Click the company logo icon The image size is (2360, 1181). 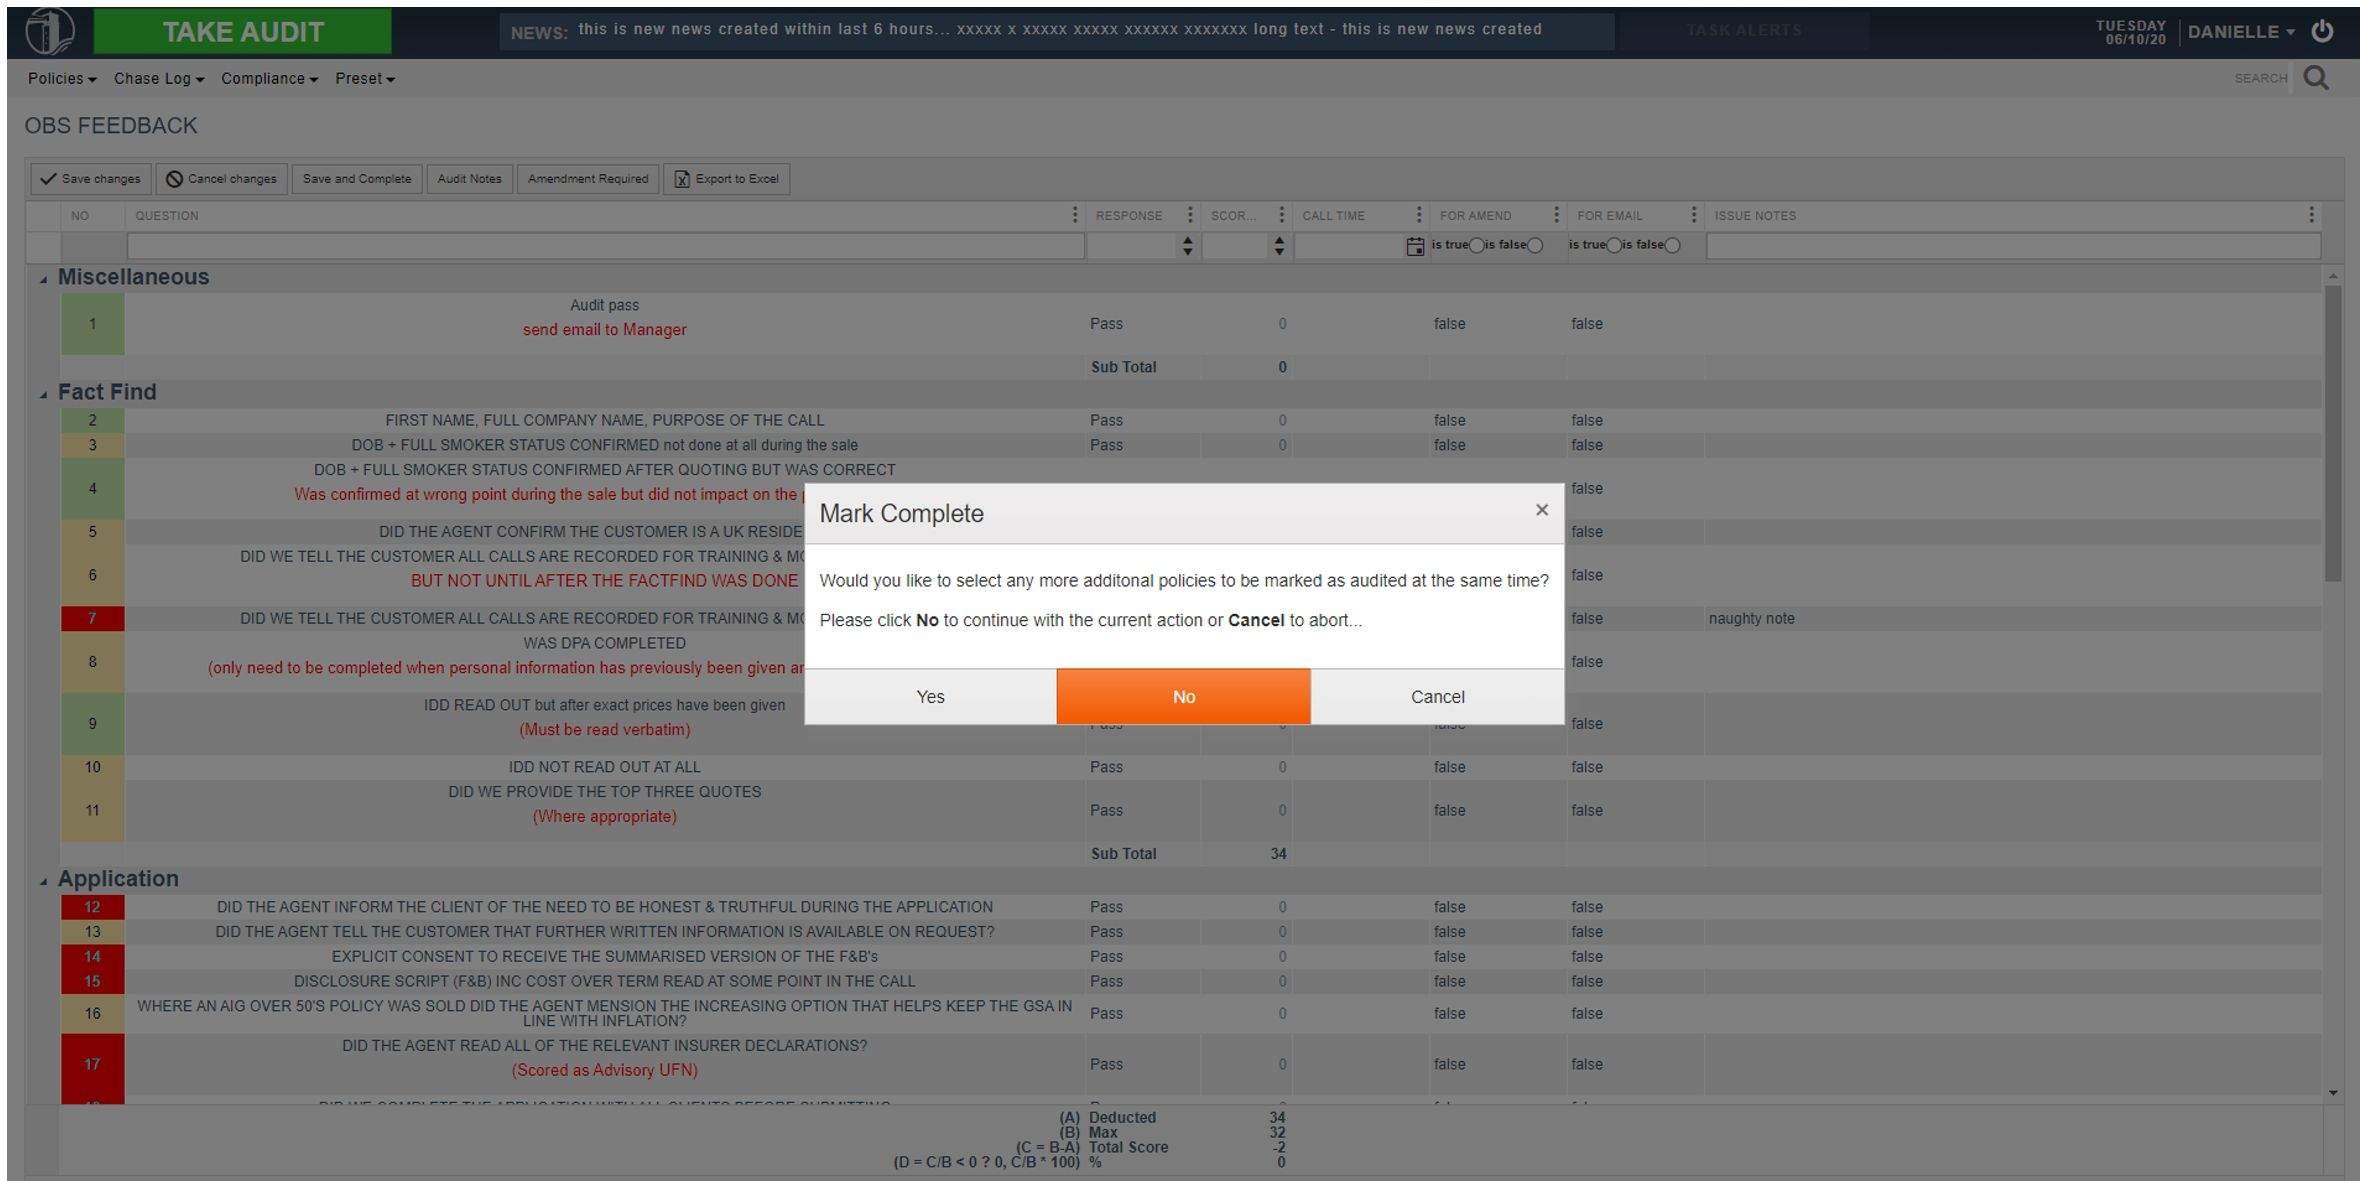(49, 31)
